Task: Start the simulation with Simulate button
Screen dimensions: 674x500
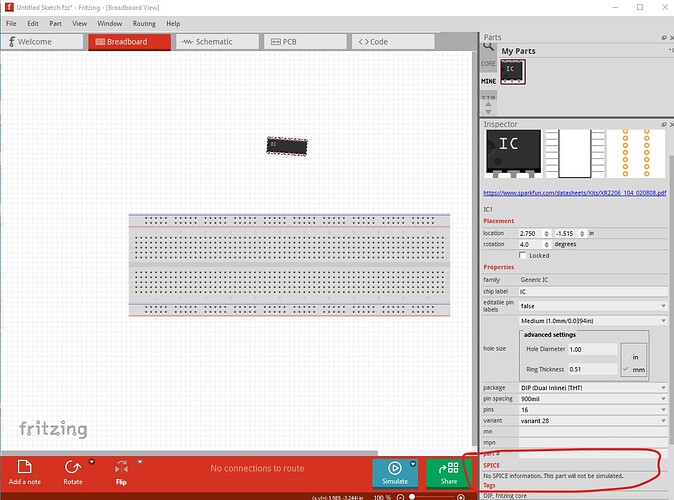Action: click(395, 472)
